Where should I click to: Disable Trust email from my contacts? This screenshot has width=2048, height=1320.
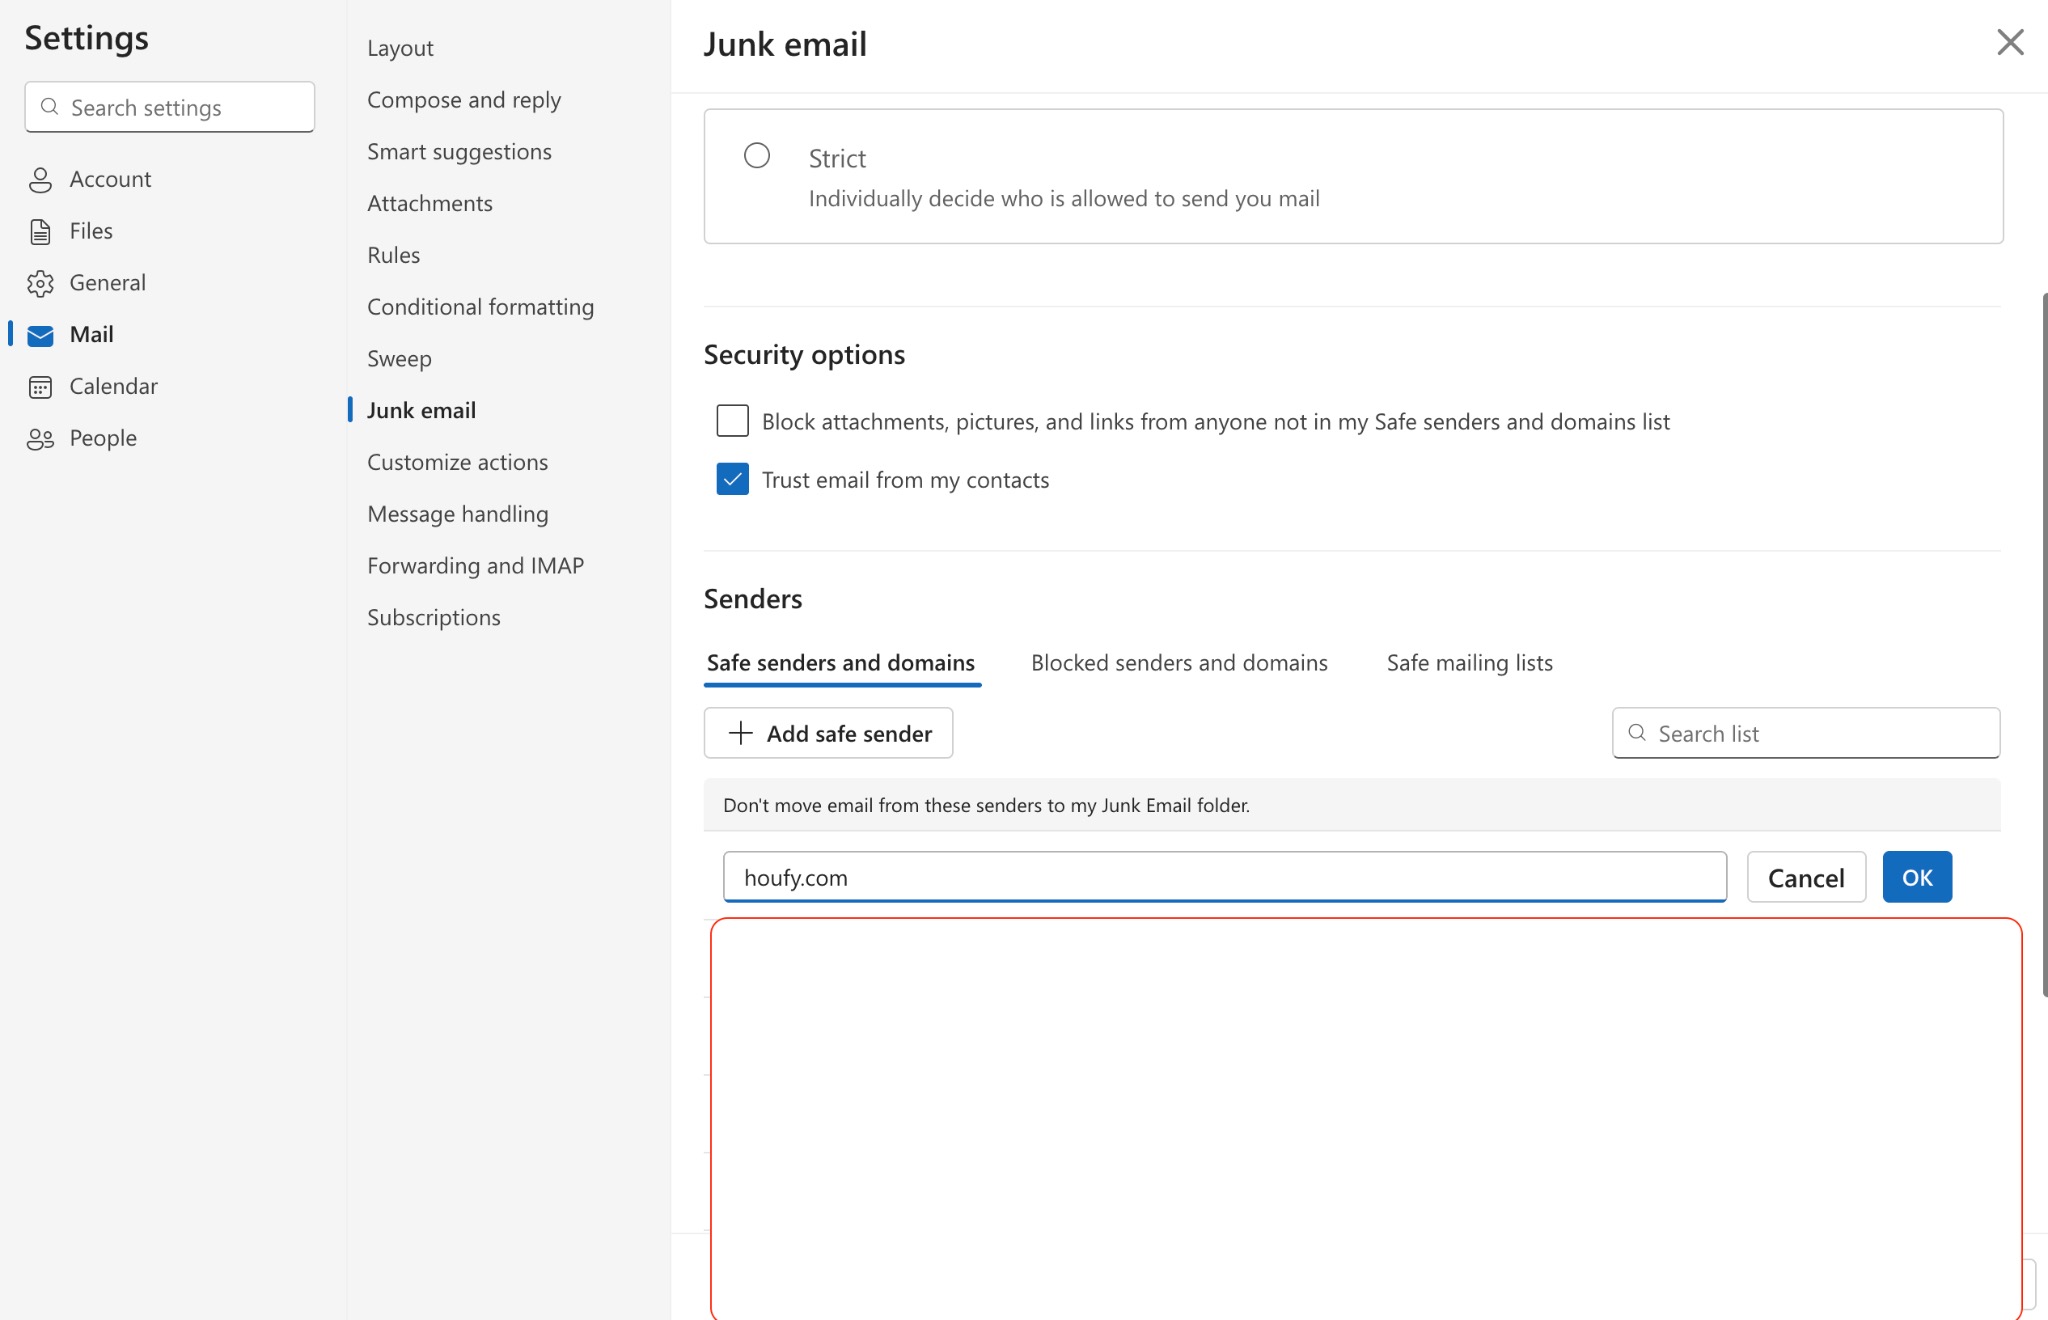pyautogui.click(x=732, y=479)
